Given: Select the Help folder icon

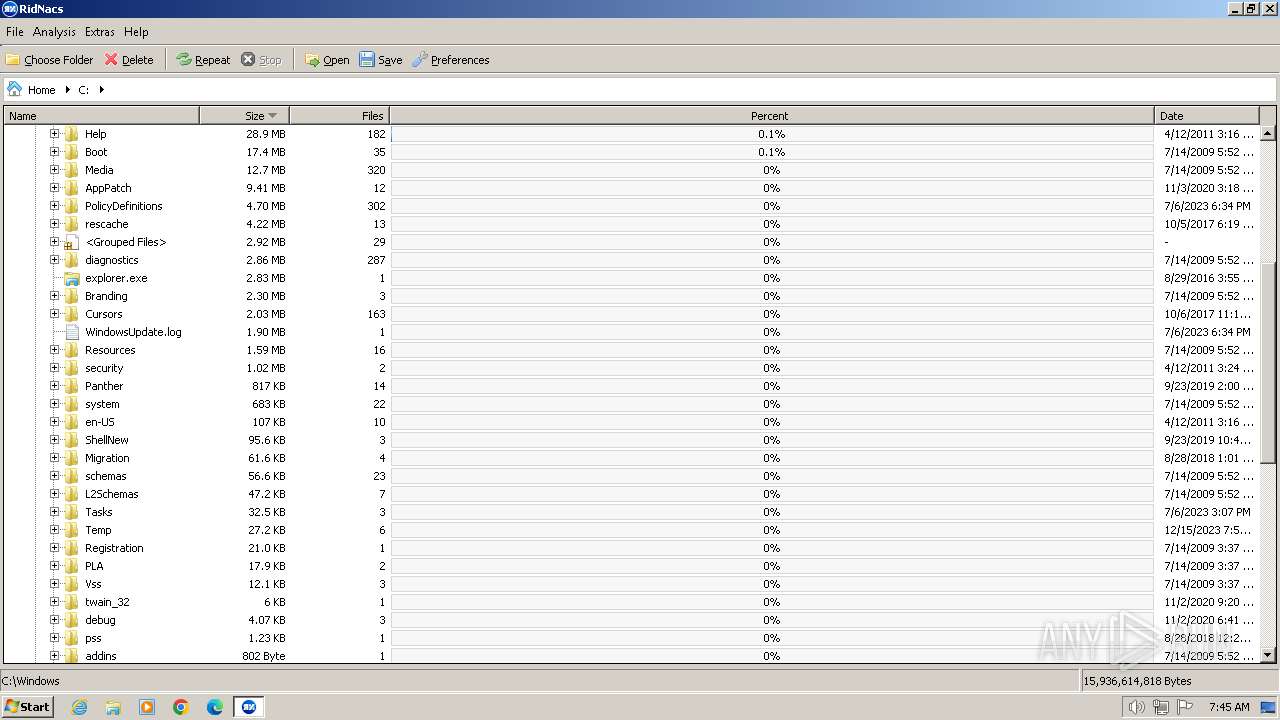Looking at the screenshot, I should [71, 134].
